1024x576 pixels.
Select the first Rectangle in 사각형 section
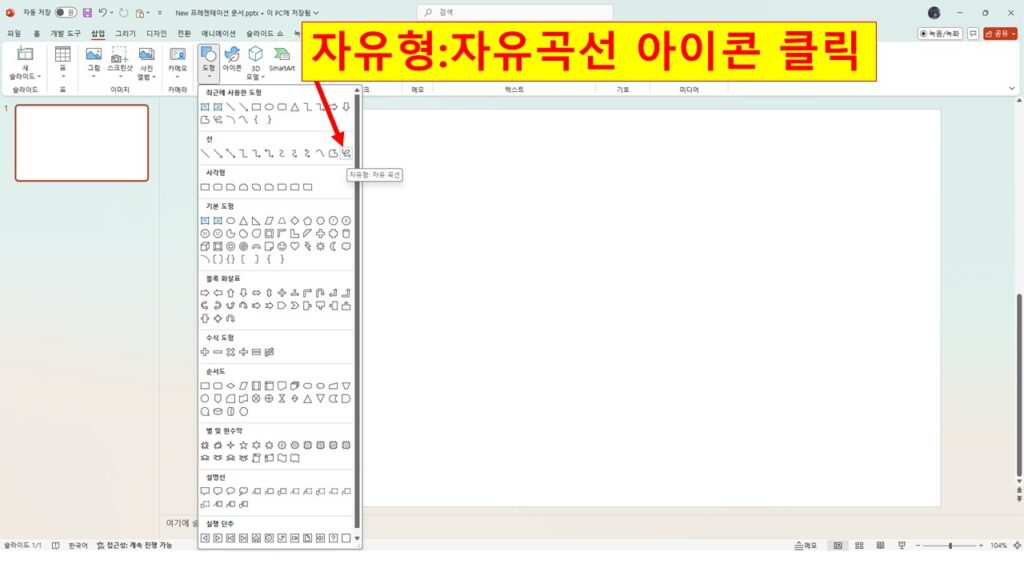pos(205,187)
